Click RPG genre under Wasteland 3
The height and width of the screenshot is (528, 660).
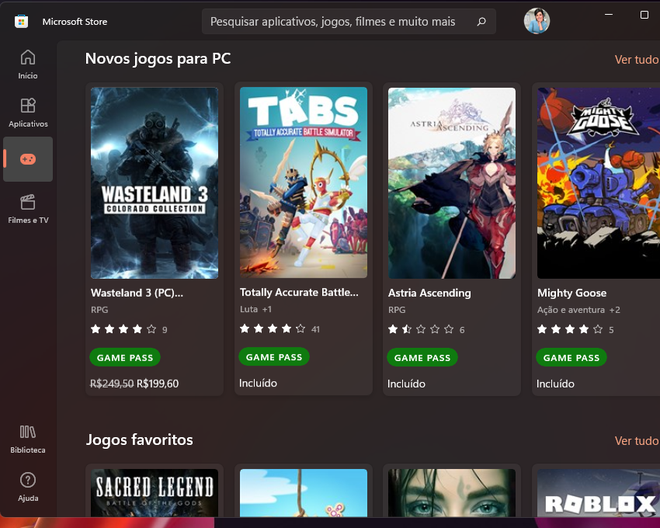tap(99, 309)
